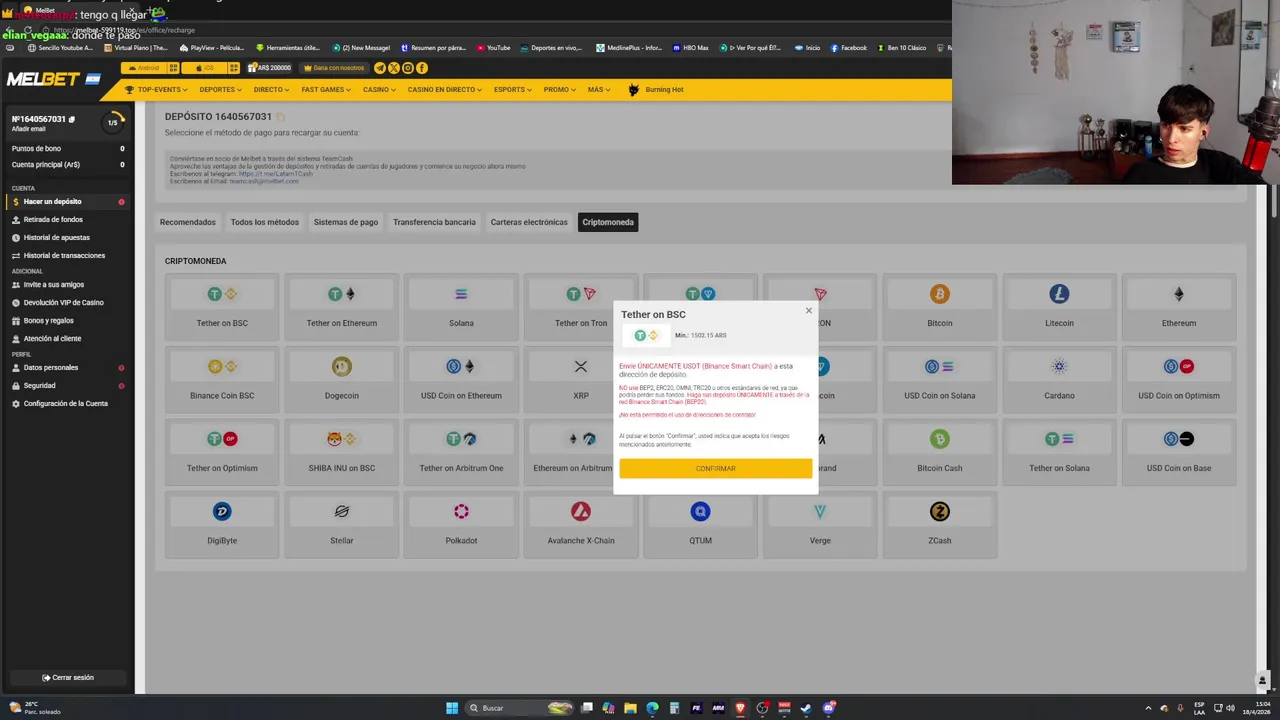Pick QTUM deposit tile

click(700, 523)
